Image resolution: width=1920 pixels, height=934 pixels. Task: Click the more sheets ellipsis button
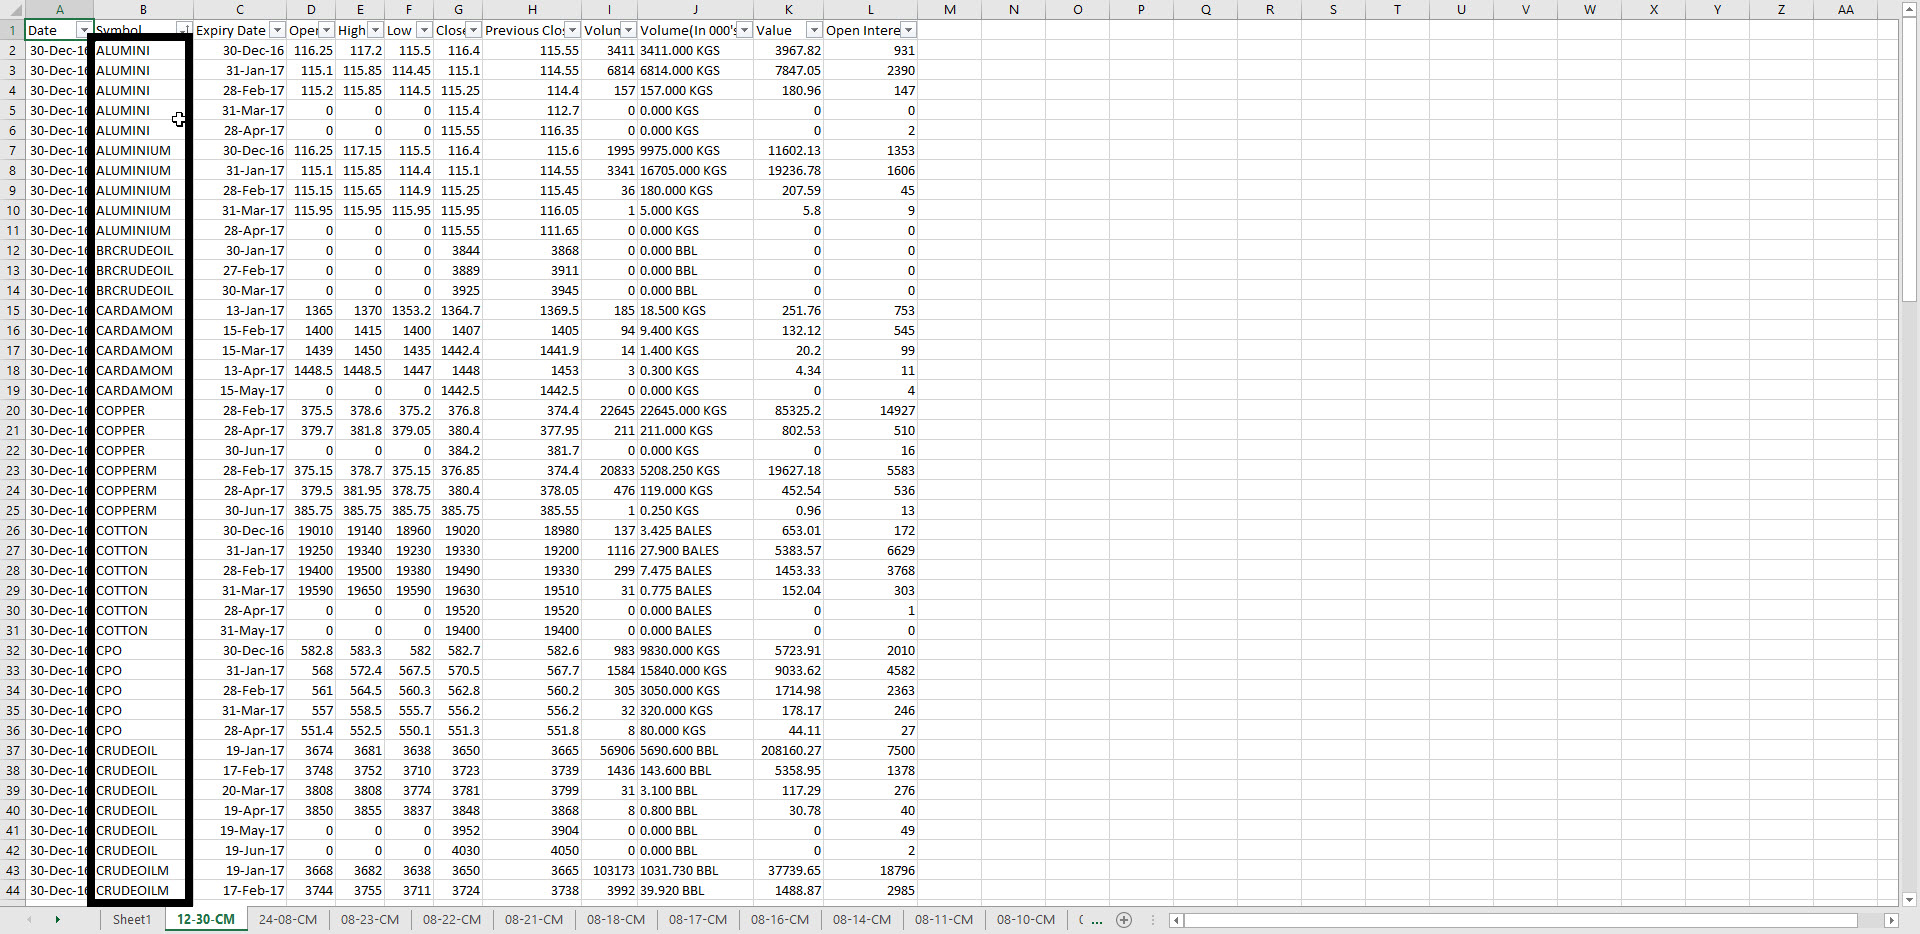coord(1097,920)
